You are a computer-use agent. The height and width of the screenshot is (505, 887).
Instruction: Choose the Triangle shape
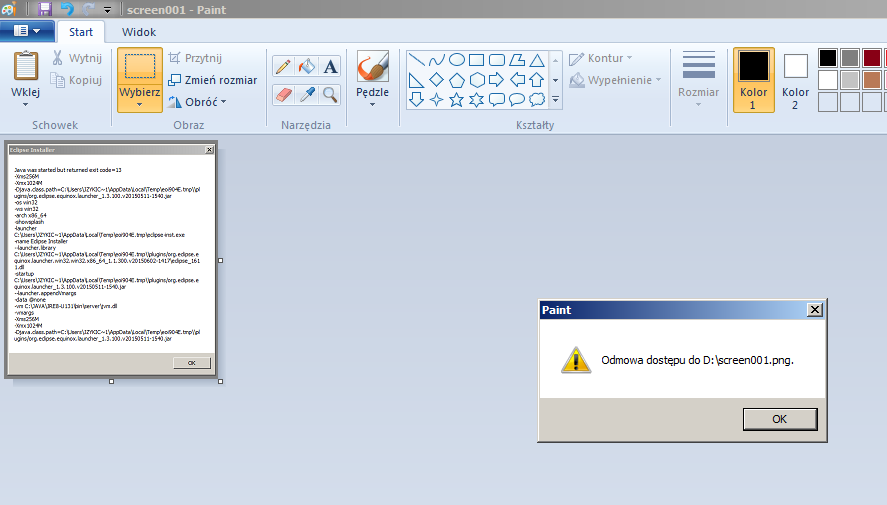pos(537,60)
